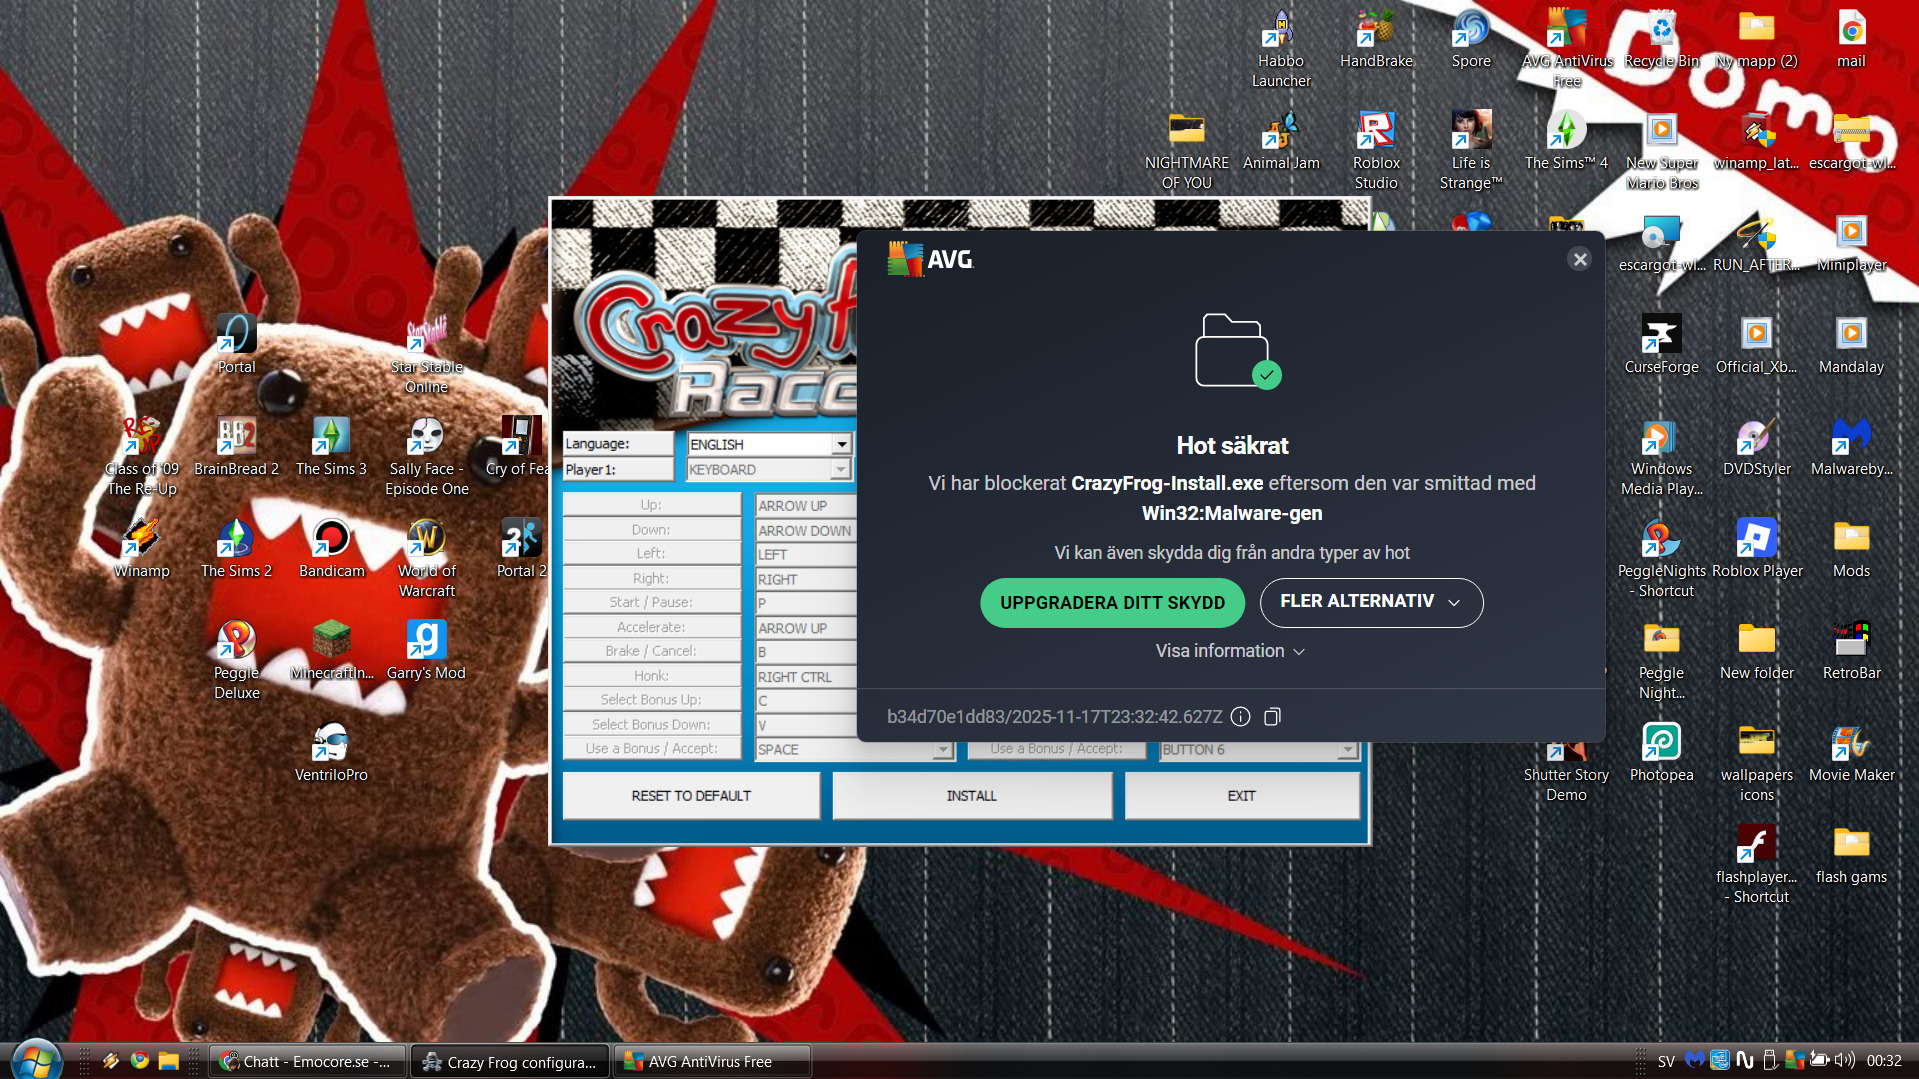The width and height of the screenshot is (1919, 1079).
Task: Open the Recycle Bin
Action: coord(1661,40)
